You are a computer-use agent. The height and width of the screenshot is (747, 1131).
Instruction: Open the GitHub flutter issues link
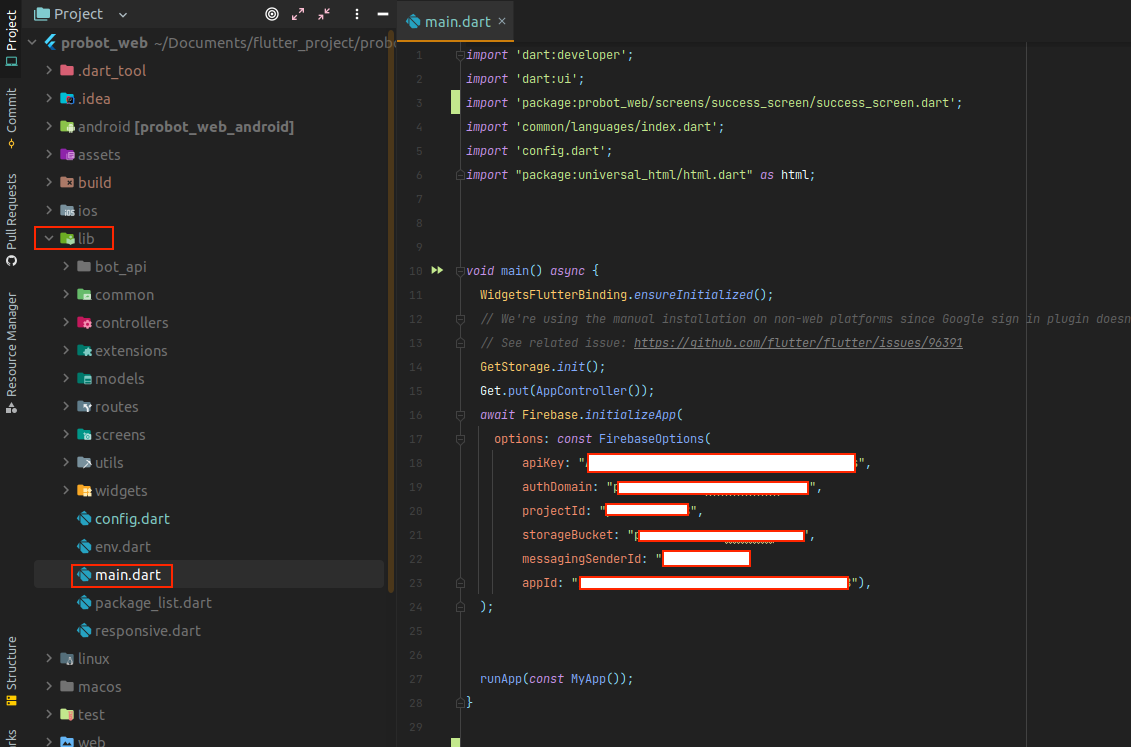[x=798, y=343]
